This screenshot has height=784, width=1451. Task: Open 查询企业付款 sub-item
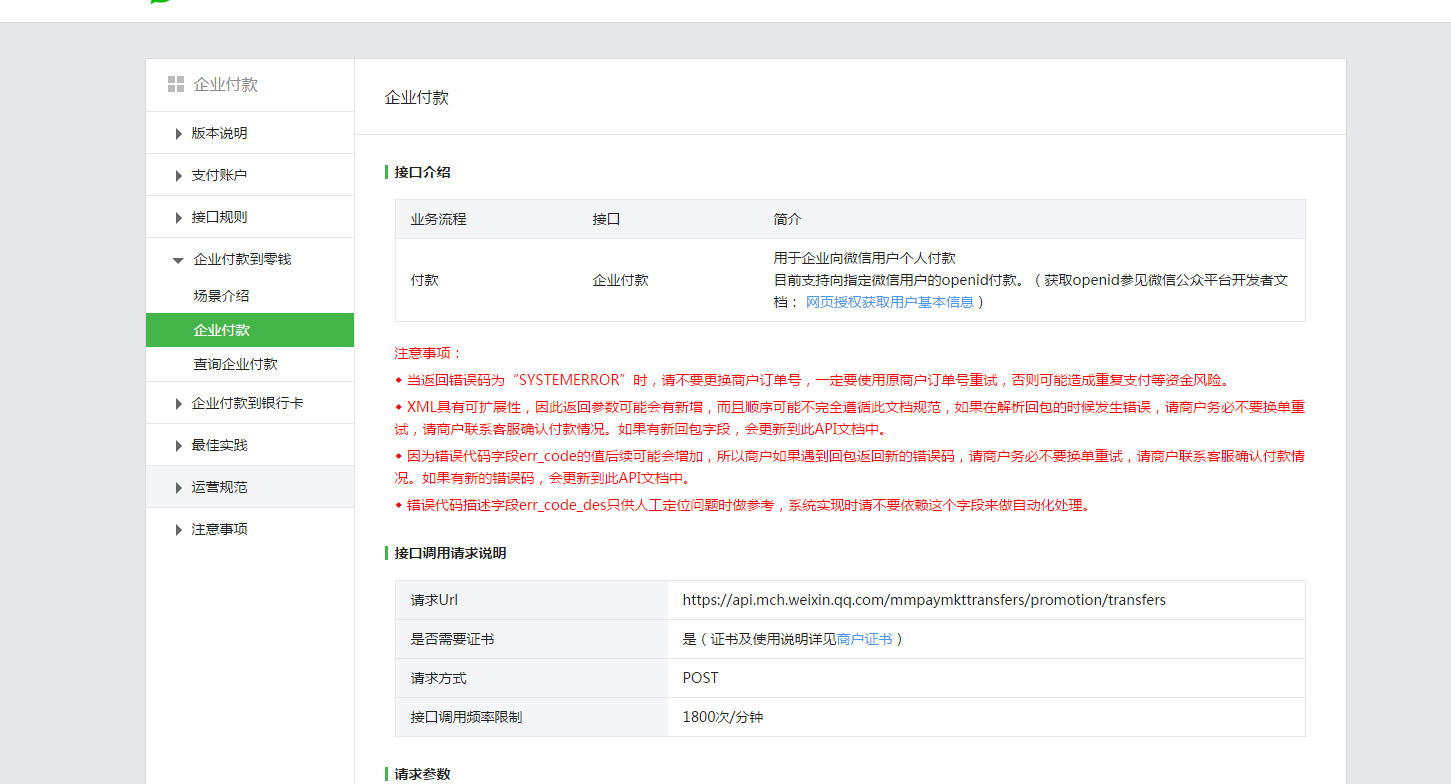pyautogui.click(x=235, y=364)
